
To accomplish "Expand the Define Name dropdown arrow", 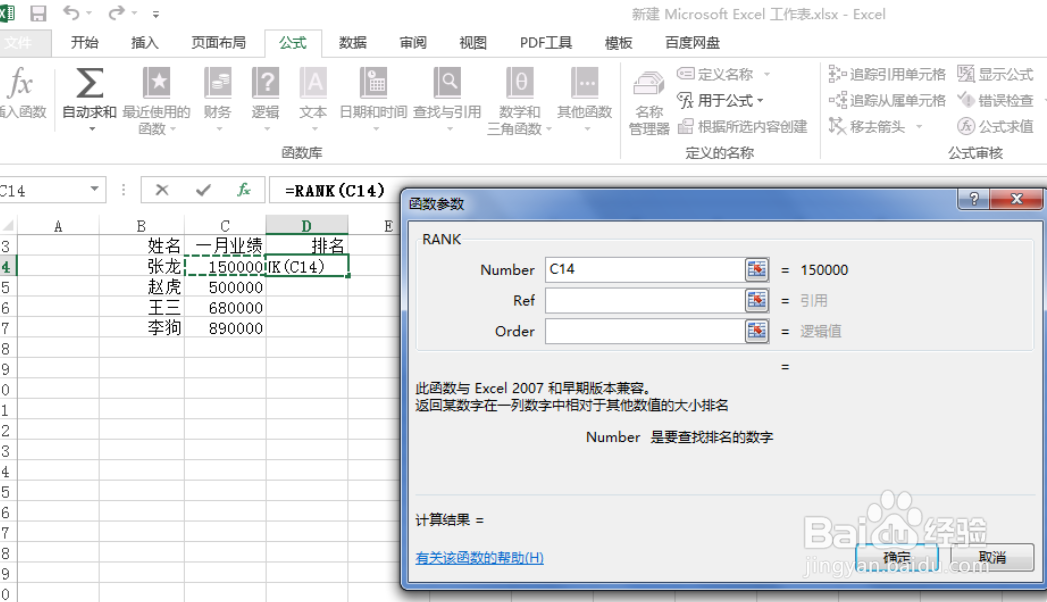I will pos(767,74).
